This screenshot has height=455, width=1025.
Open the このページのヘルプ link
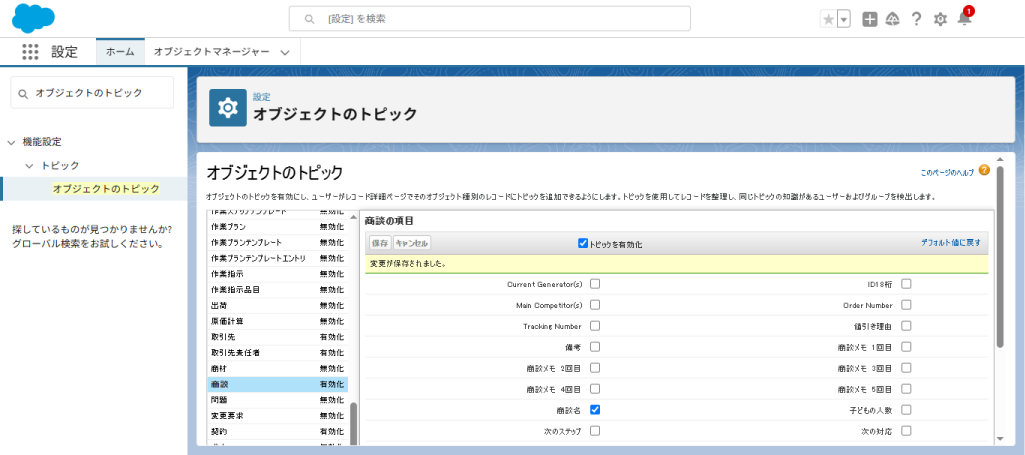pos(947,173)
